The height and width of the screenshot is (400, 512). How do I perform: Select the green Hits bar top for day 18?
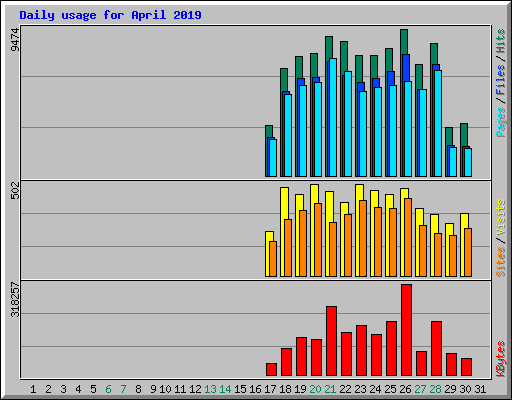click(x=284, y=80)
